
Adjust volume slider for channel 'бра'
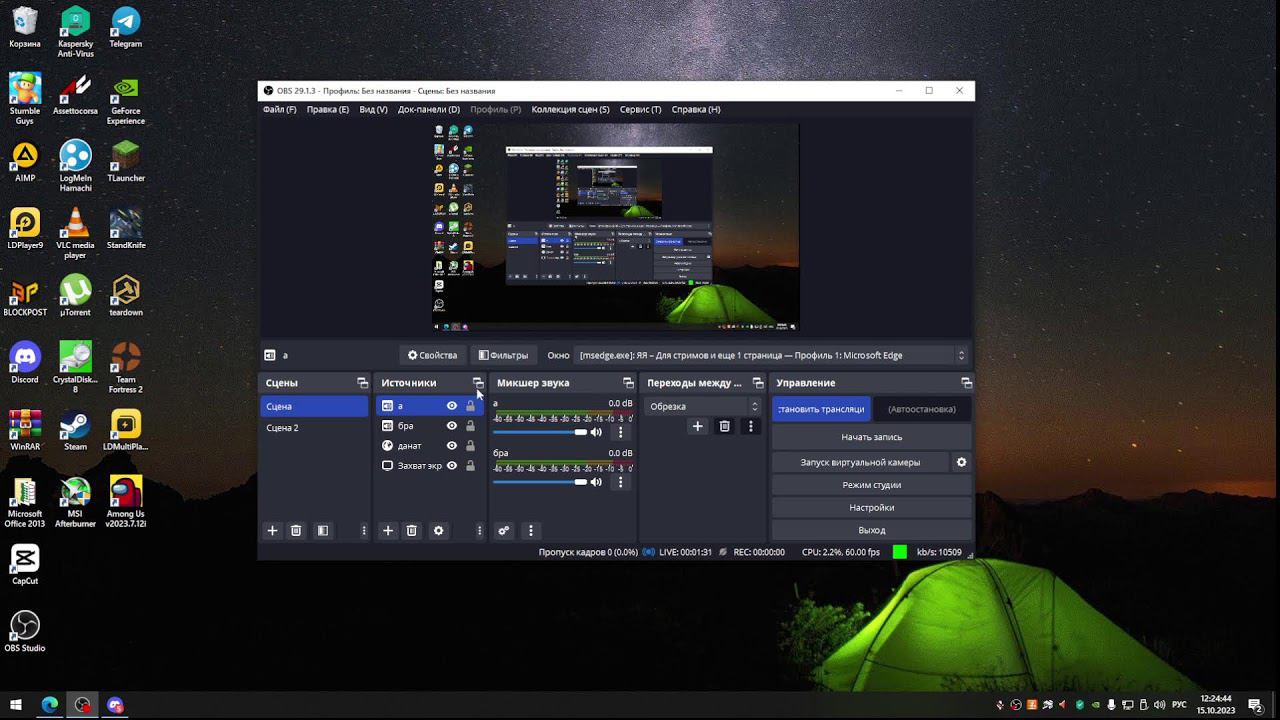(x=540, y=482)
